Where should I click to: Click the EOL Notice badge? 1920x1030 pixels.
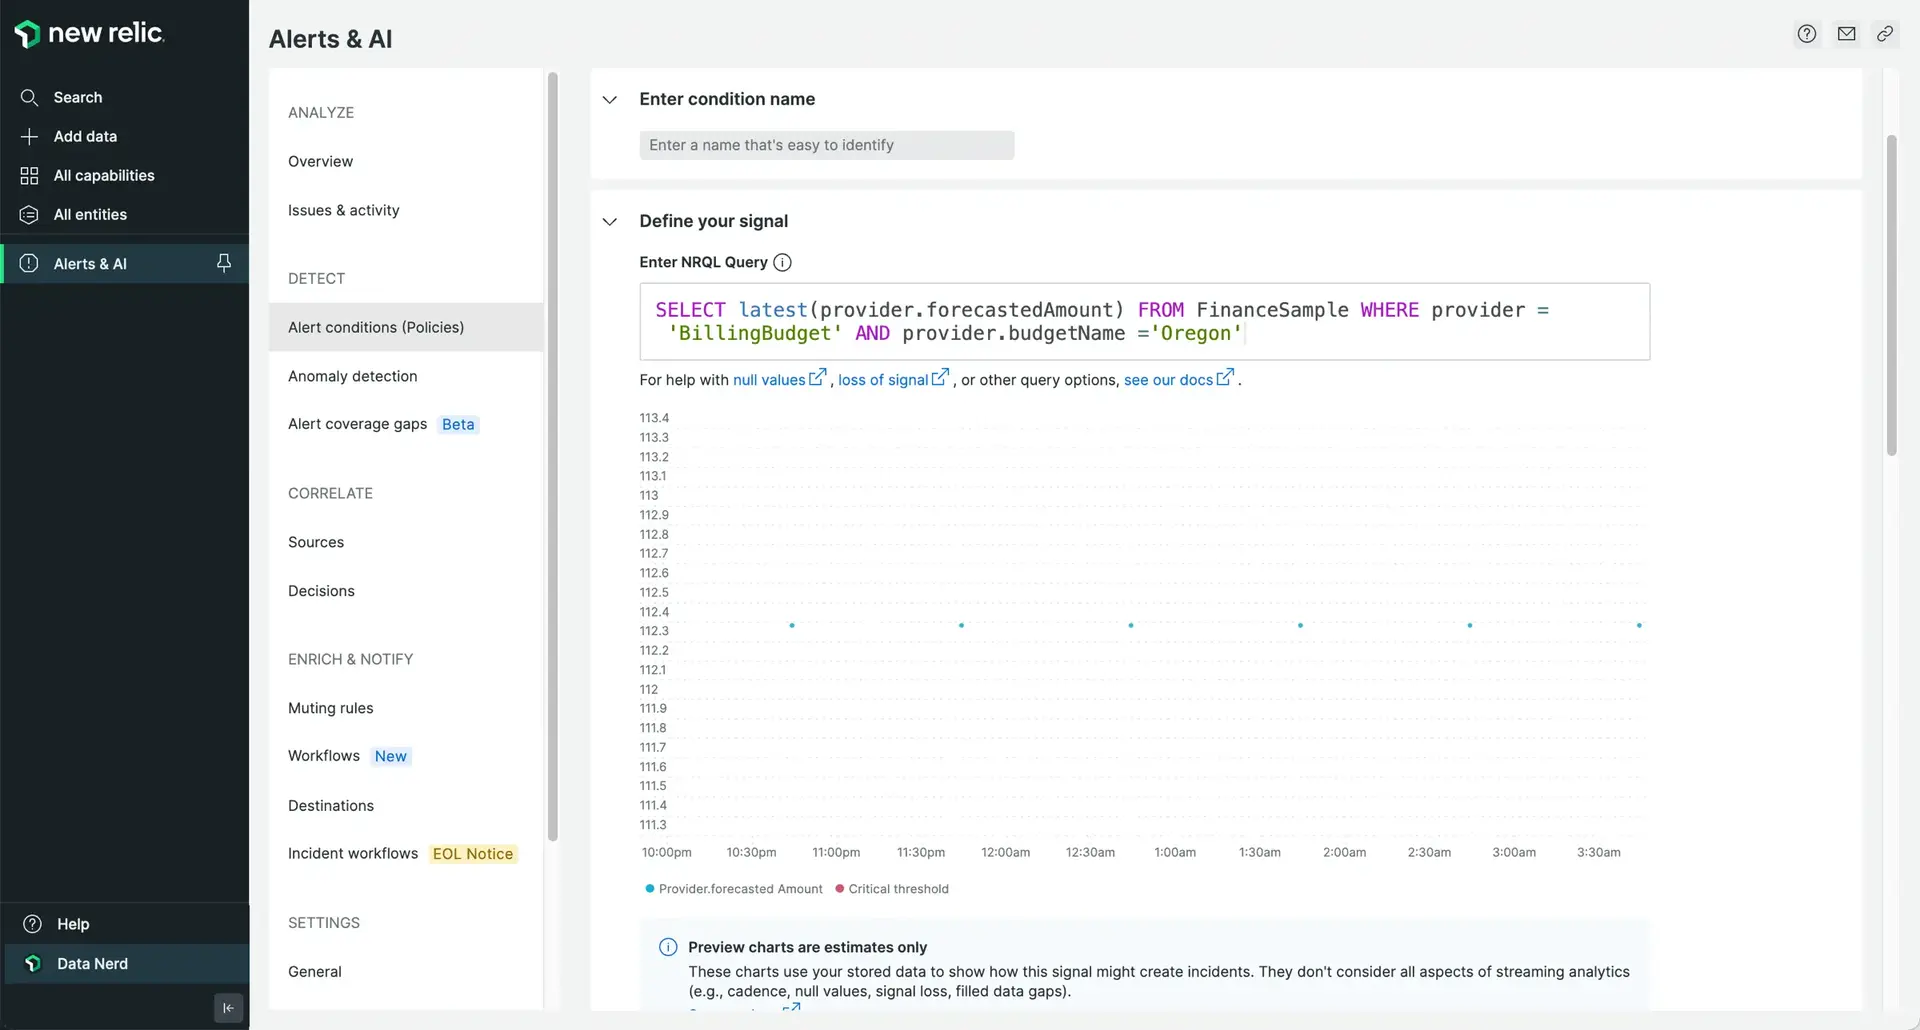pyautogui.click(x=473, y=854)
